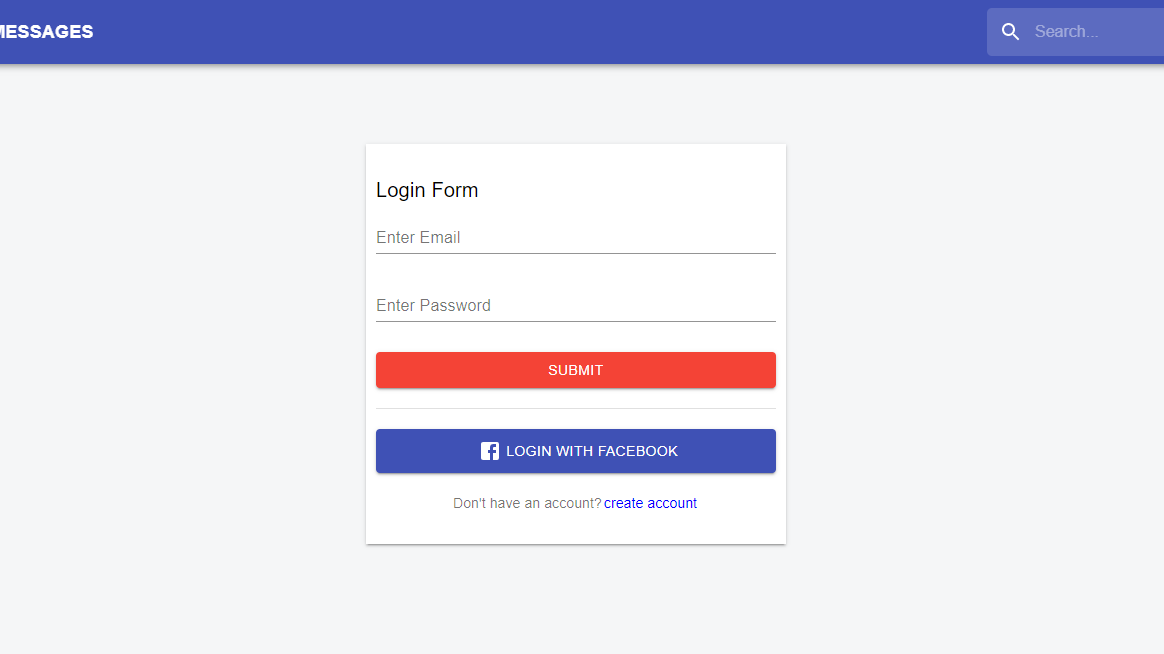This screenshot has height=654, width=1164.
Task: Open the create account link
Action: (650, 503)
